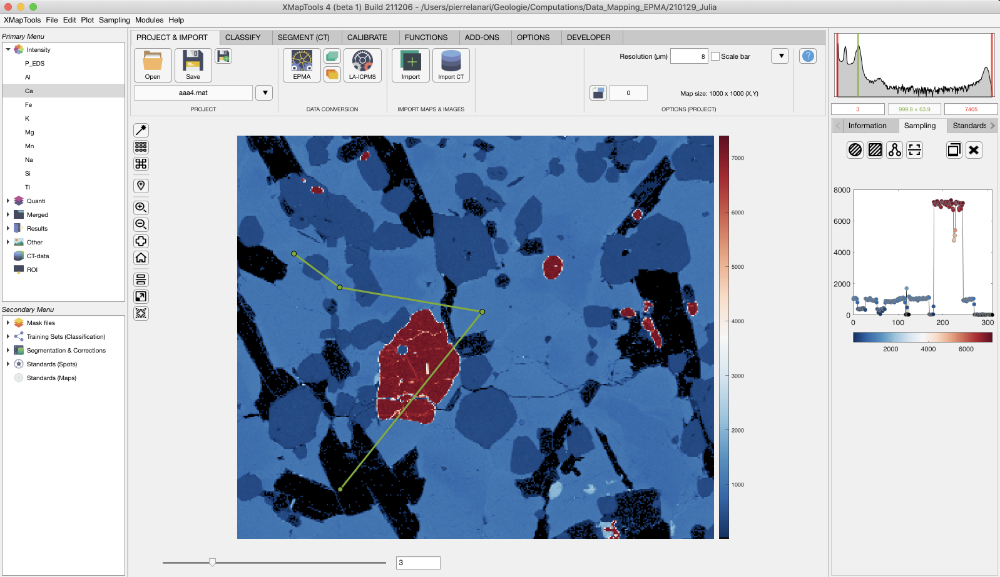Image resolution: width=1000 pixels, height=577 pixels.
Task: Expand the Merged tree node
Action: 8,215
